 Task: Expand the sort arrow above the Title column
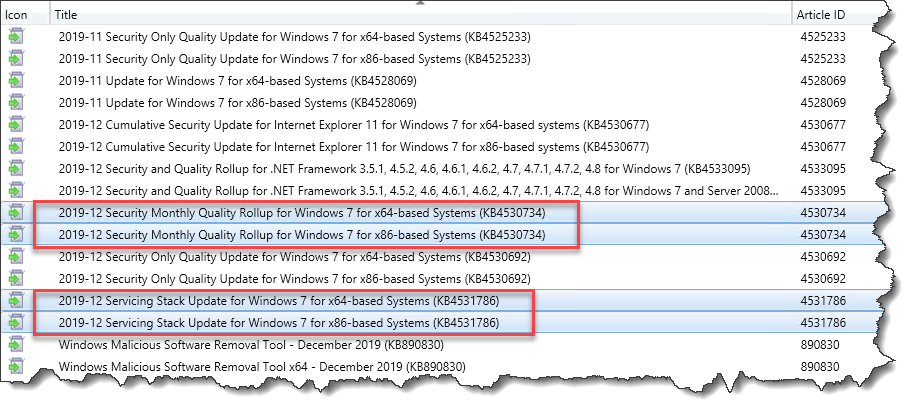[x=420, y=4]
